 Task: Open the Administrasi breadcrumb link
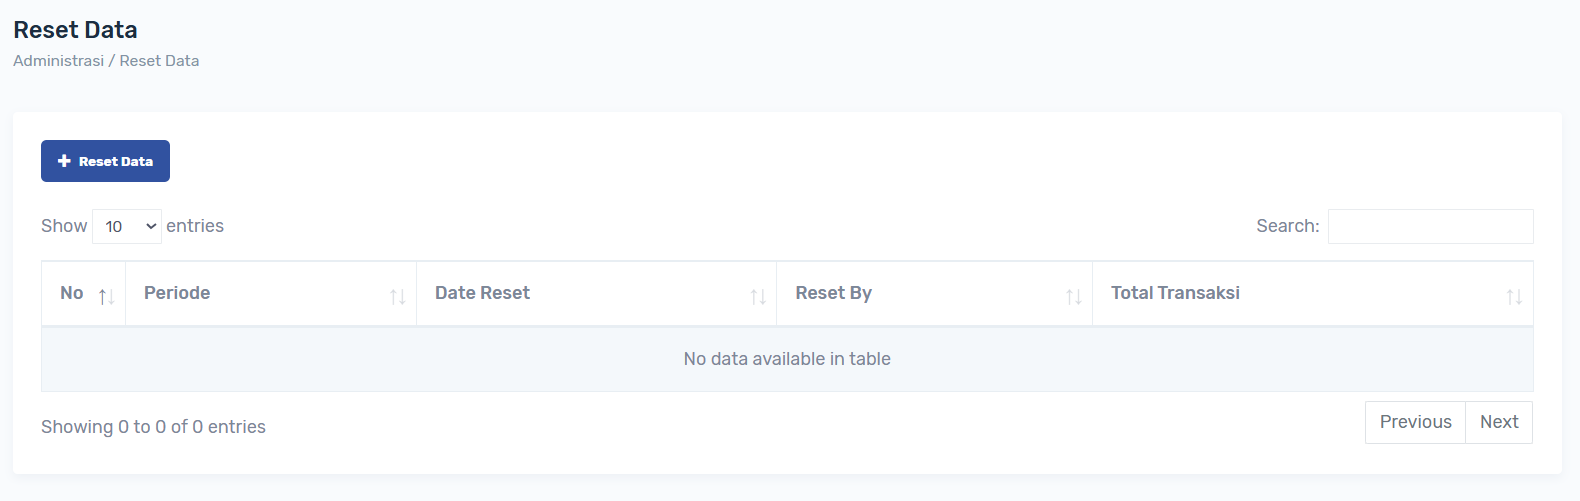[x=58, y=61]
